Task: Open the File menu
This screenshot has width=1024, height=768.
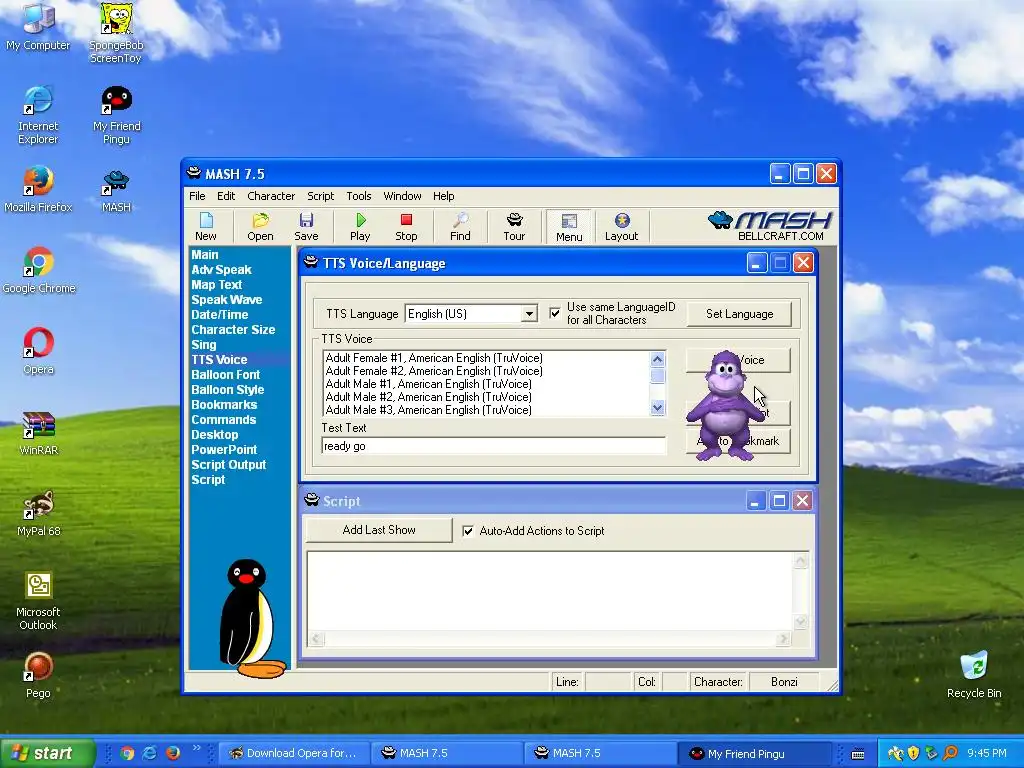Action: (x=197, y=196)
